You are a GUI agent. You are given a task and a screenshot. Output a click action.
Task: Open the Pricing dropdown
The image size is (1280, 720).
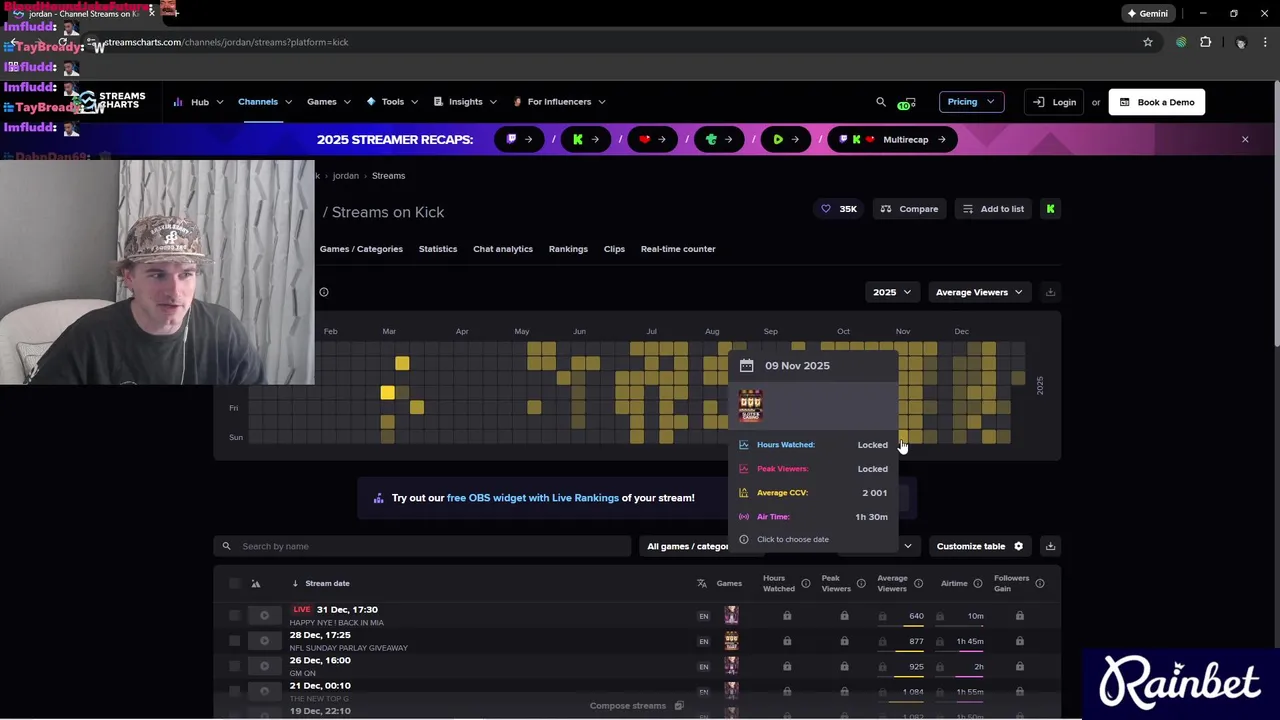[971, 102]
